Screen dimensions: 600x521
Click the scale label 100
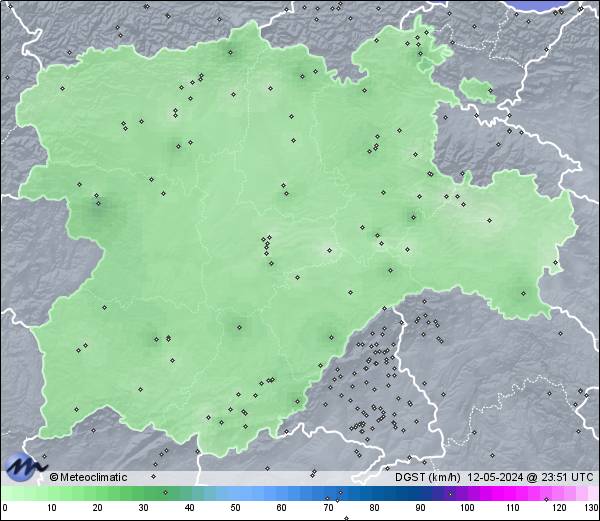[467, 508]
